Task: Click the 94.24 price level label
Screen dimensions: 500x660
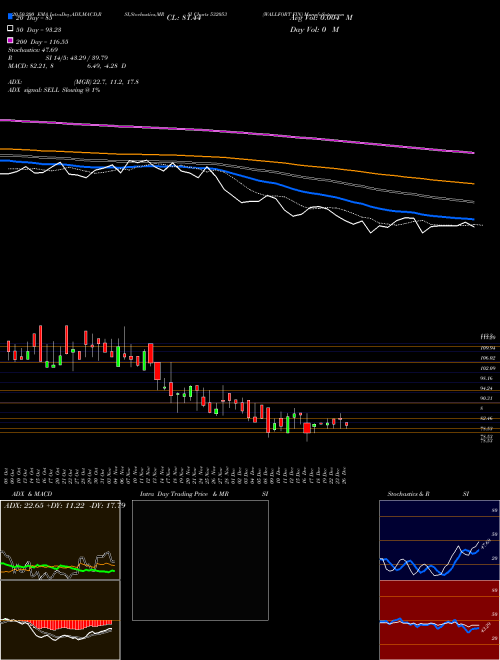Action: click(x=487, y=388)
